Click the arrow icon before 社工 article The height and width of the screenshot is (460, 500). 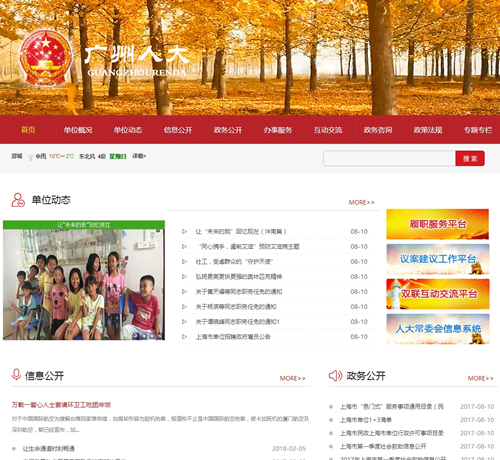184,261
